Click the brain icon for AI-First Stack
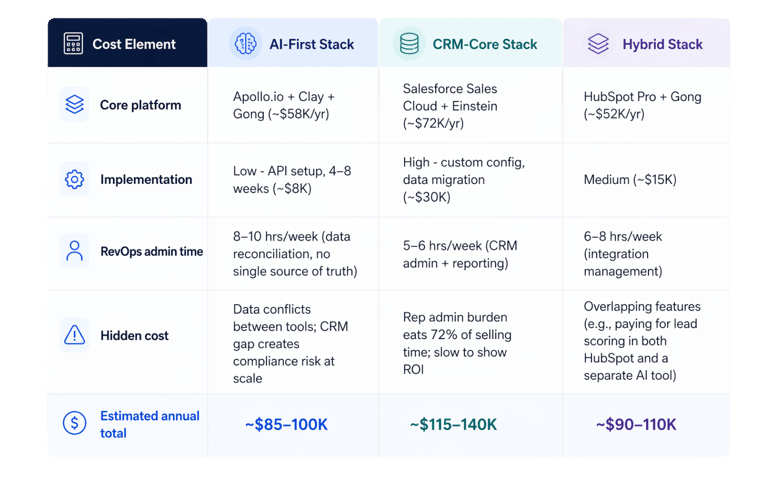Image resolution: width=768 pixels, height=487 pixels. click(244, 44)
